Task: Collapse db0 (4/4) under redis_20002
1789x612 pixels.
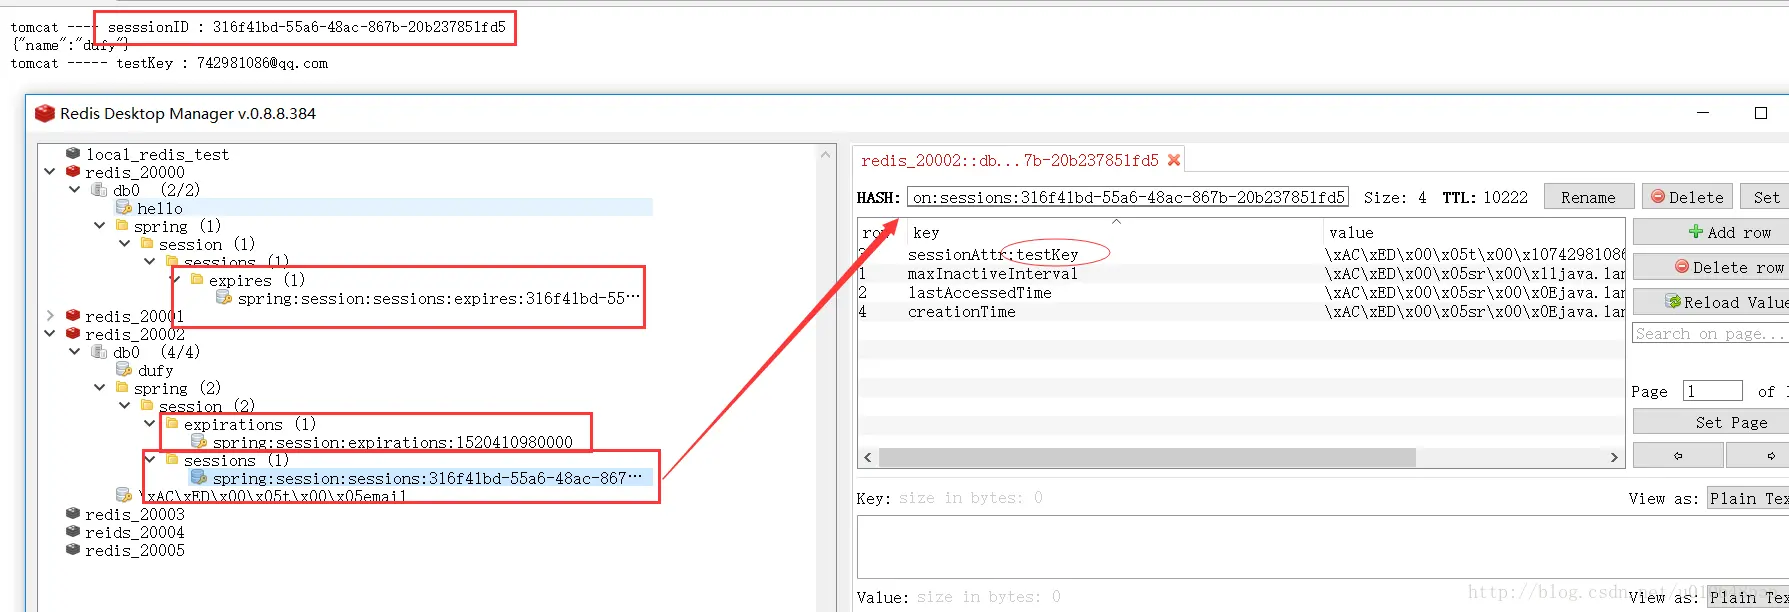Action: 75,352
